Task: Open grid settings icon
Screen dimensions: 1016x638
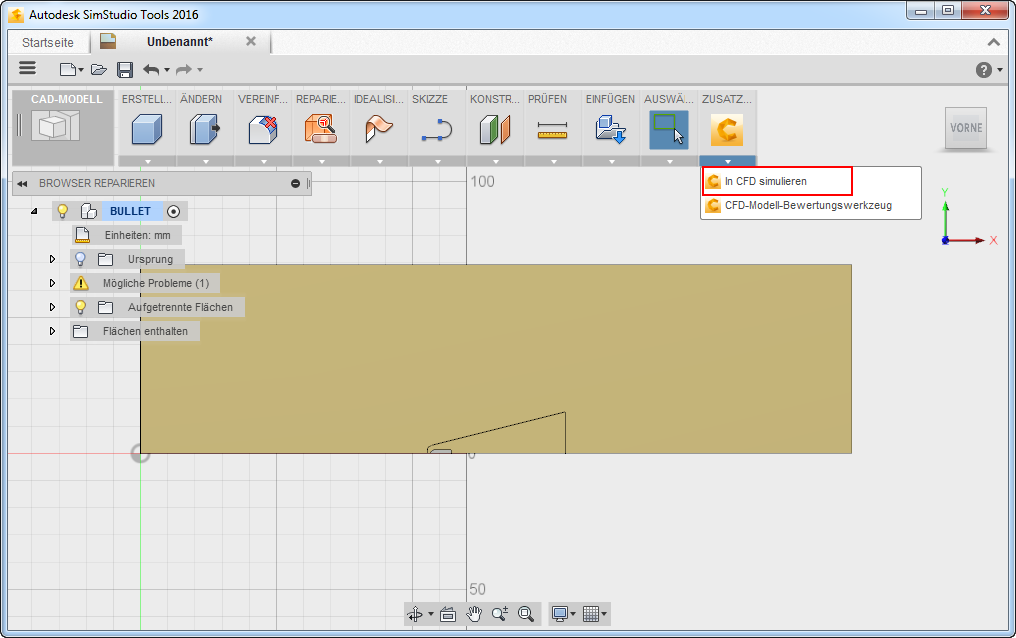Action: 590,613
